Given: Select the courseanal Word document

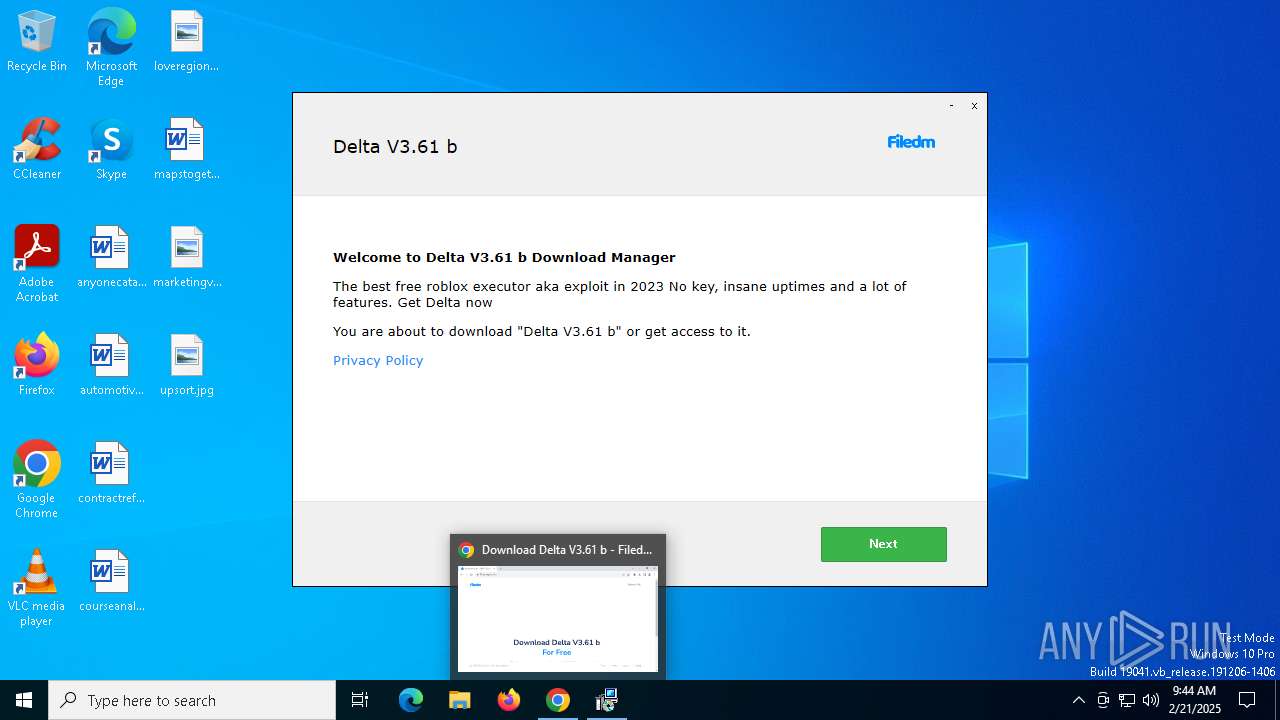Looking at the screenshot, I should (x=111, y=582).
